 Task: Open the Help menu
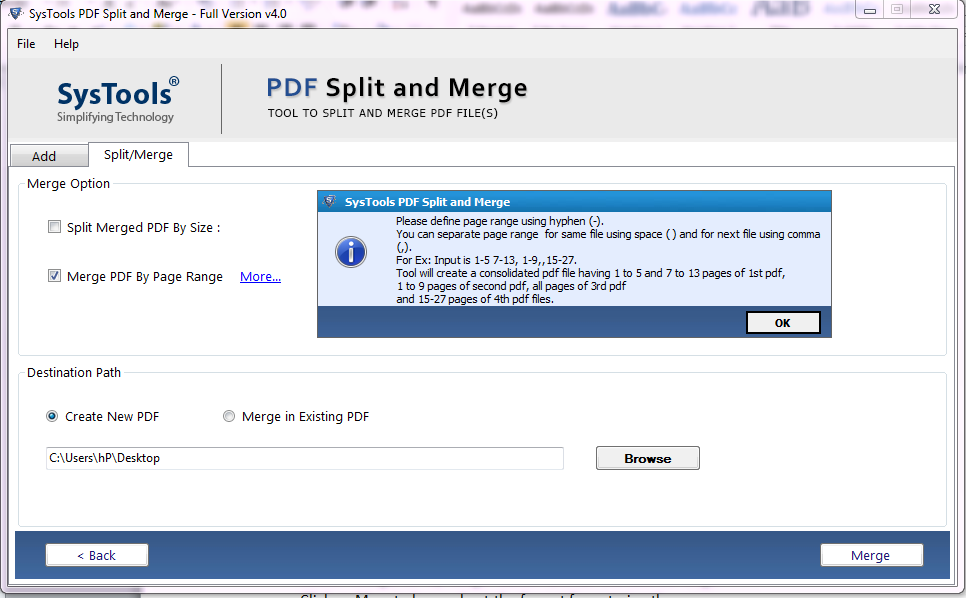66,44
